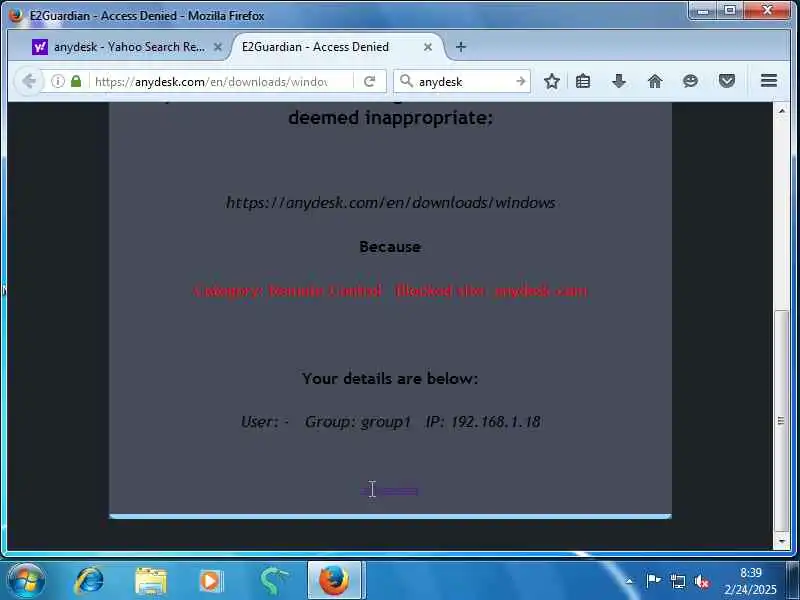The width and height of the screenshot is (800, 600).
Task: Click the smiley chat icon in toolbar
Action: point(690,81)
